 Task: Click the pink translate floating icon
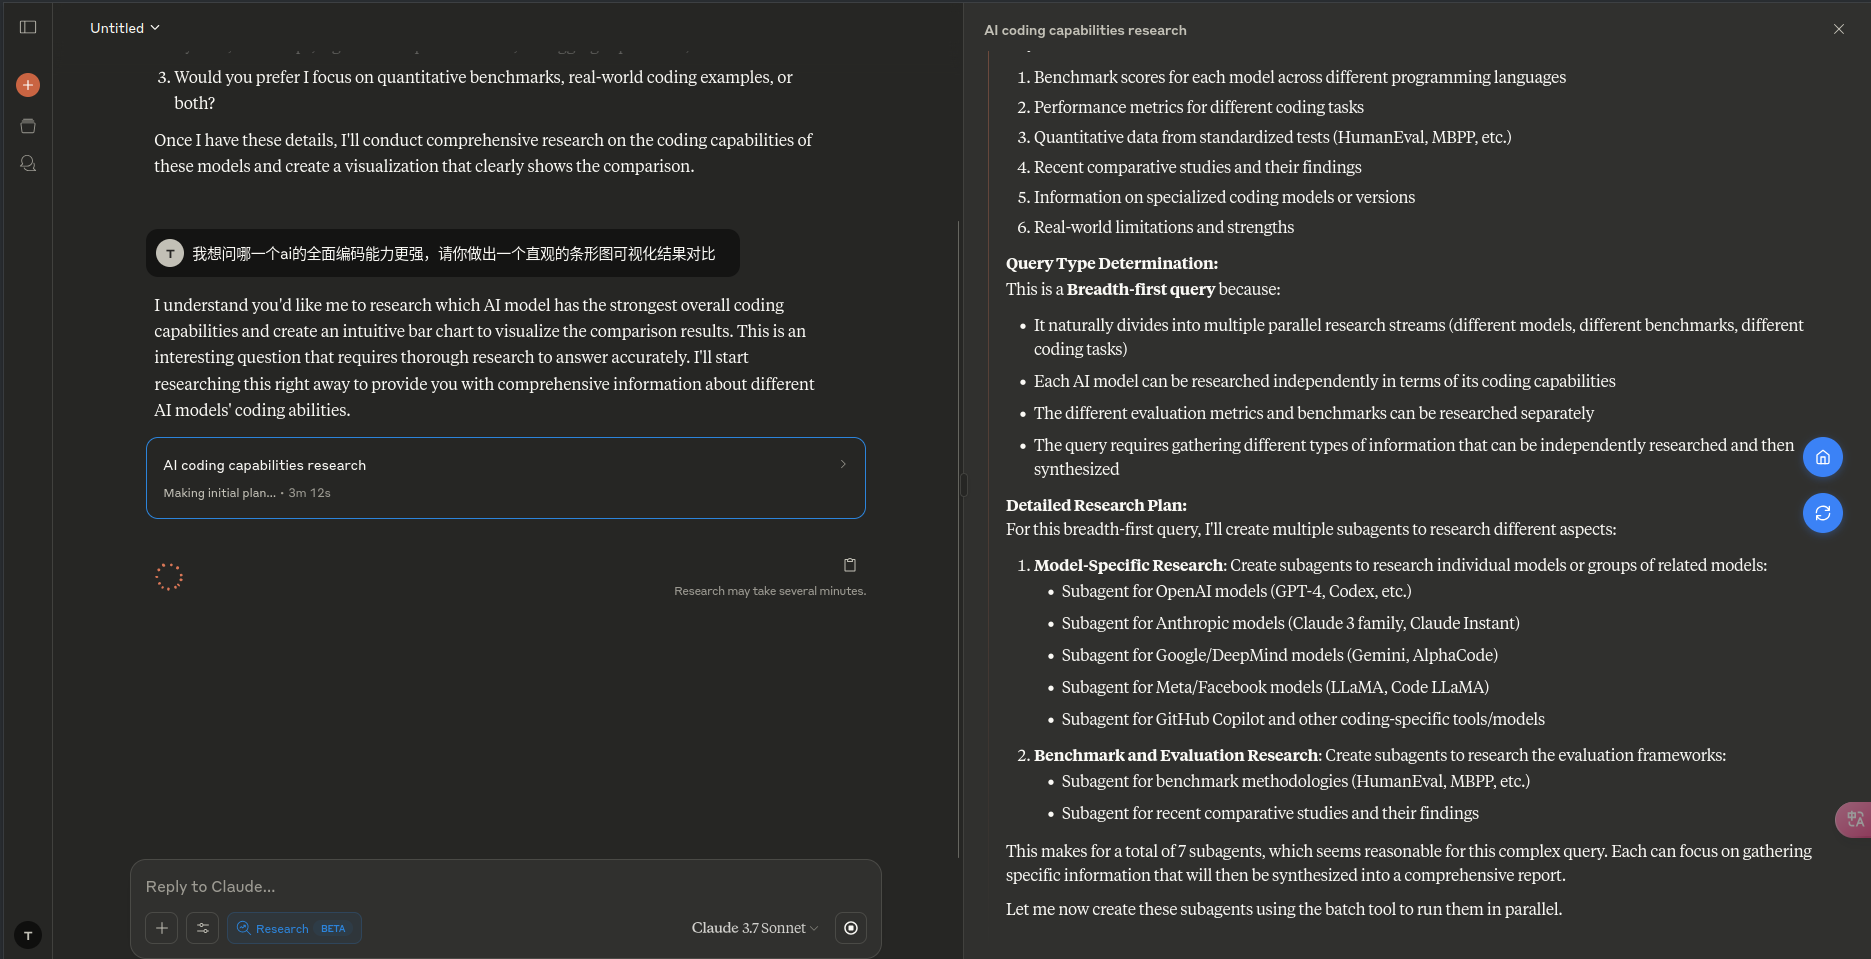[1854, 819]
